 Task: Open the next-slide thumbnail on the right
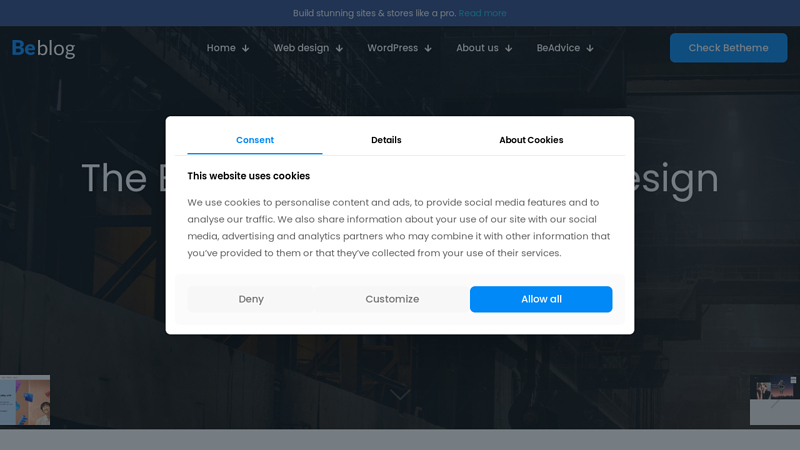click(775, 401)
